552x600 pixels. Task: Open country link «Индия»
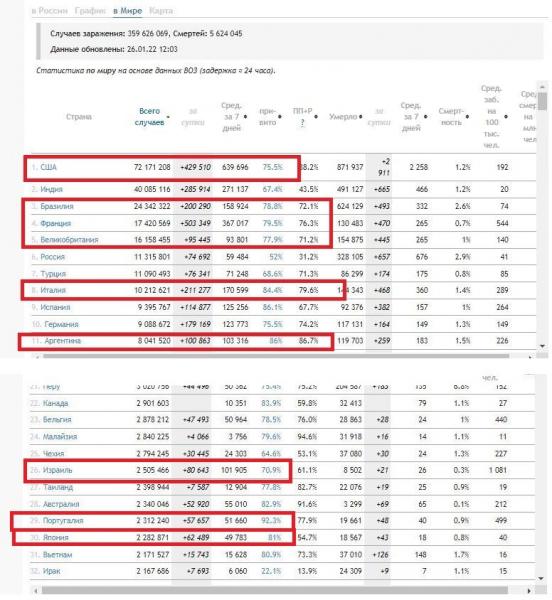(51, 189)
